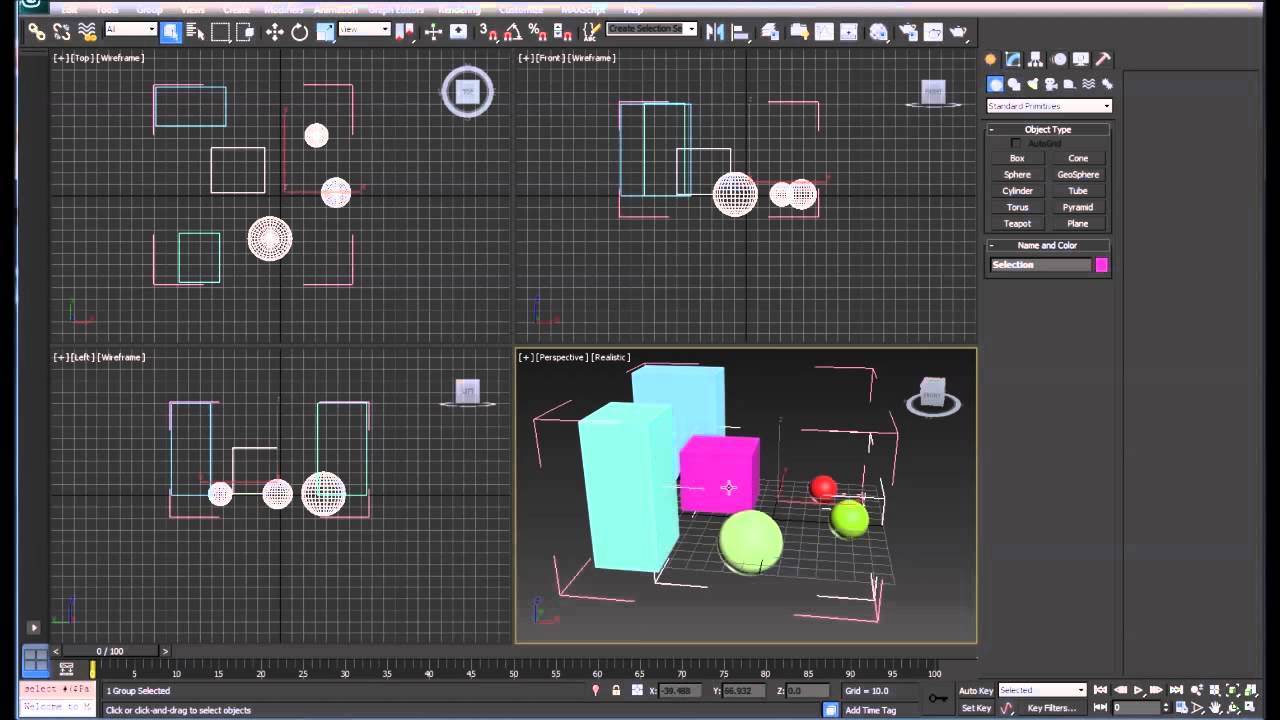Select the Select and Move tool
The image size is (1280, 720).
point(275,32)
